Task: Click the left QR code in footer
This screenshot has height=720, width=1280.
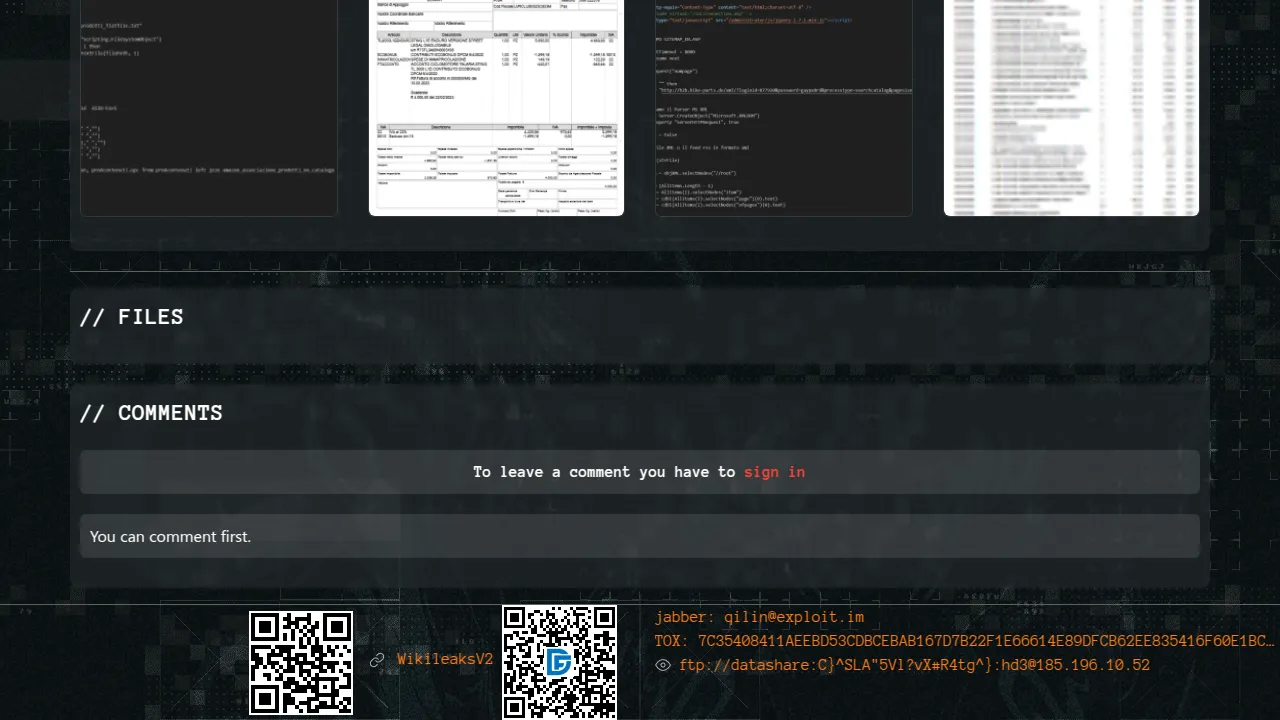Action: [301, 662]
